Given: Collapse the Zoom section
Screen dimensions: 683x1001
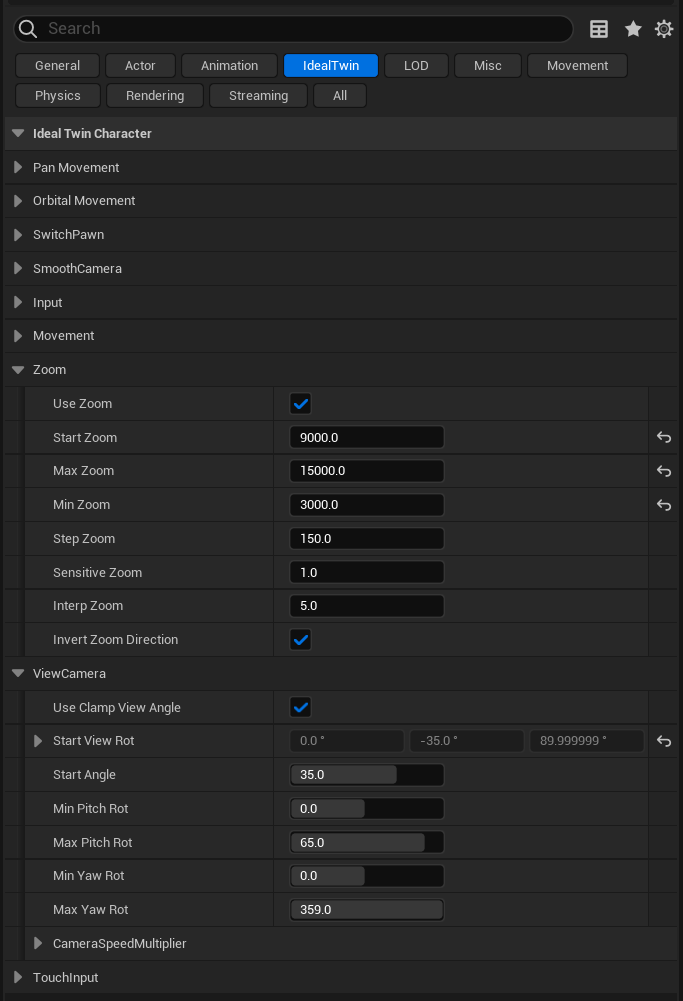Looking at the screenshot, I should click(x=18, y=370).
